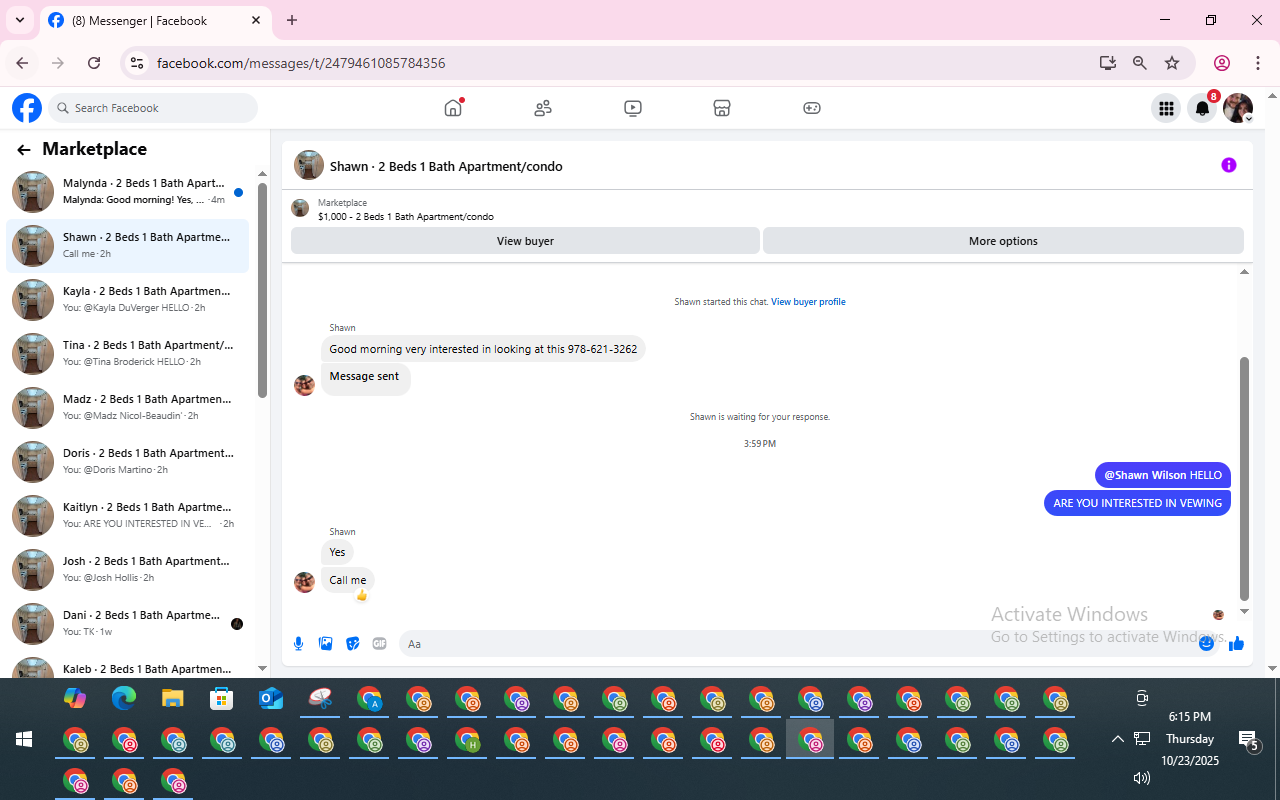
Task: Launch Microsoft Edge from the taskbar
Action: 124,698
